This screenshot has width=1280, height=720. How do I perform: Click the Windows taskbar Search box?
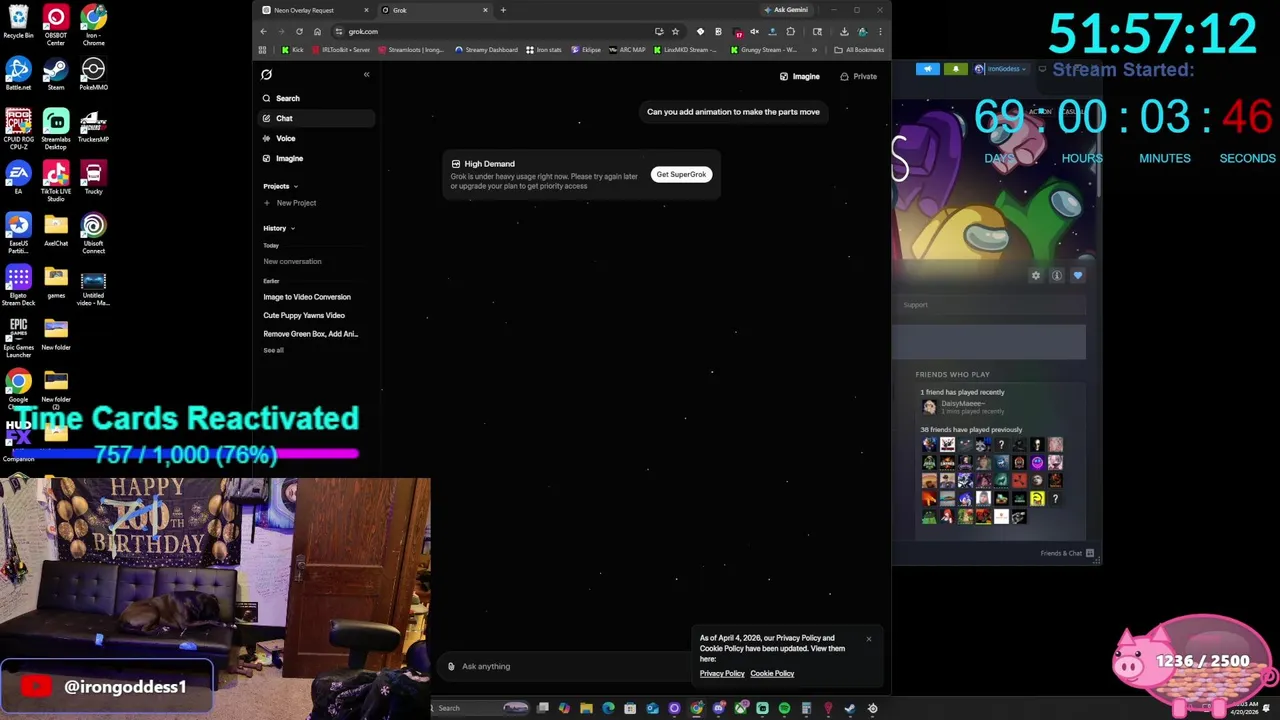point(482,708)
